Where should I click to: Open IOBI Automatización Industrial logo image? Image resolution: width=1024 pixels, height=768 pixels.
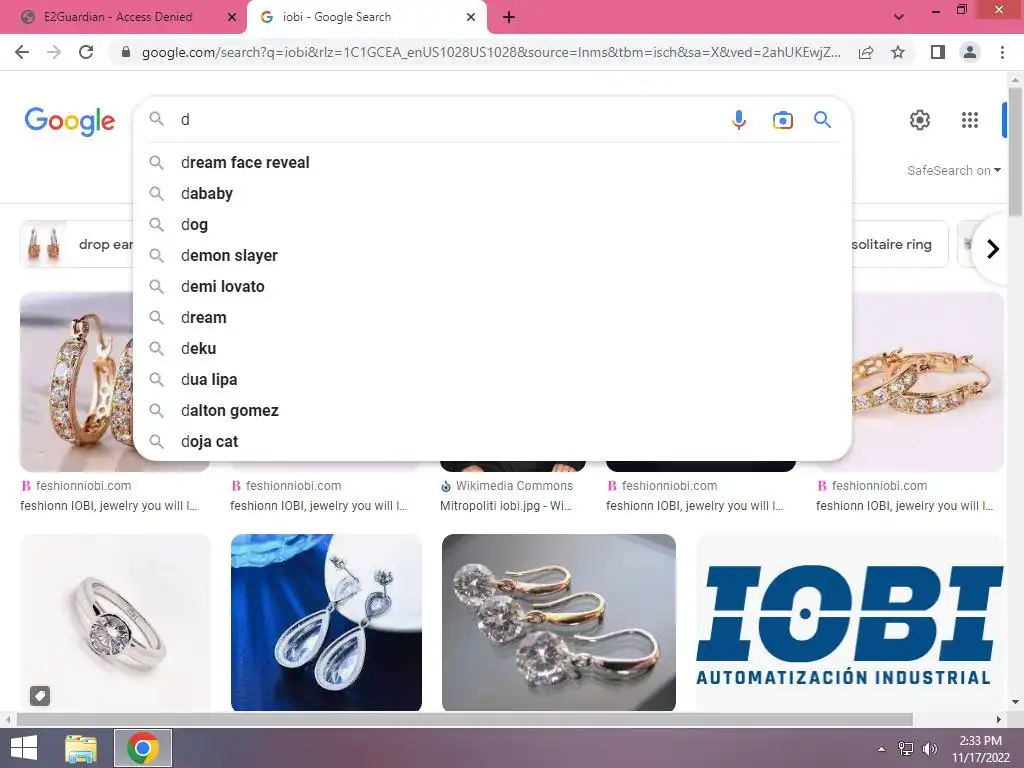tap(850, 622)
